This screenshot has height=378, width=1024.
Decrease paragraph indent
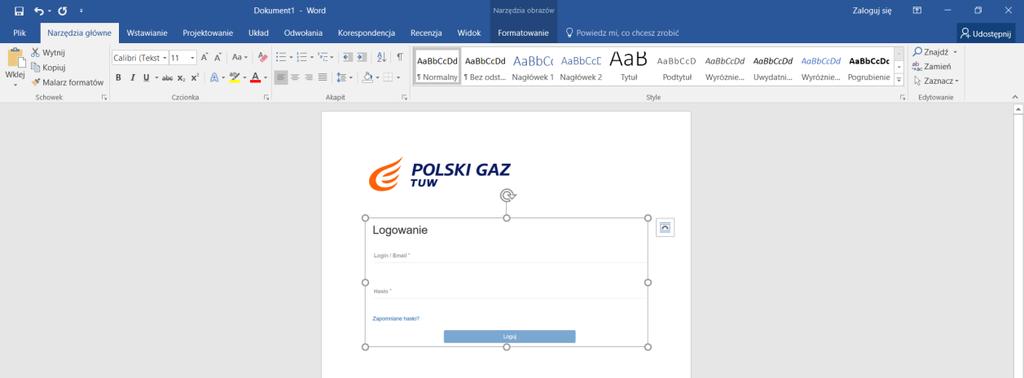click(x=347, y=57)
